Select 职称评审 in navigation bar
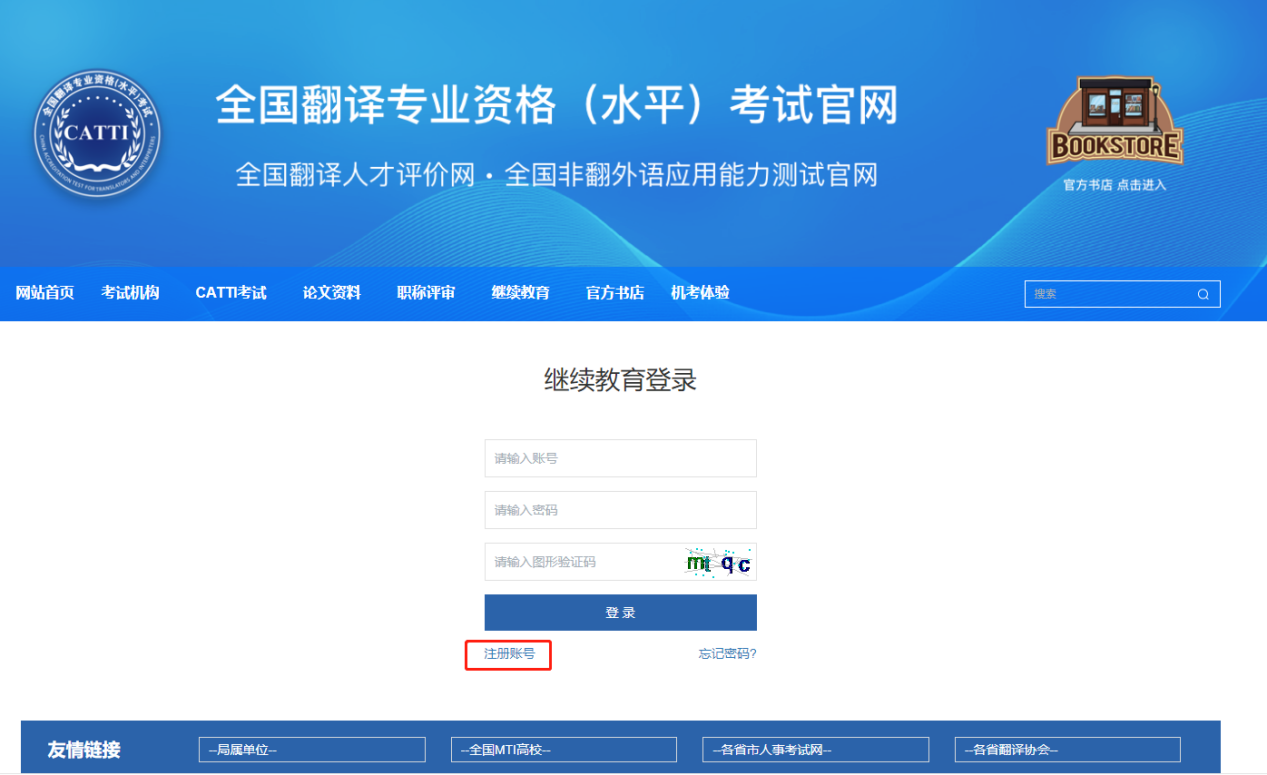 [426, 293]
